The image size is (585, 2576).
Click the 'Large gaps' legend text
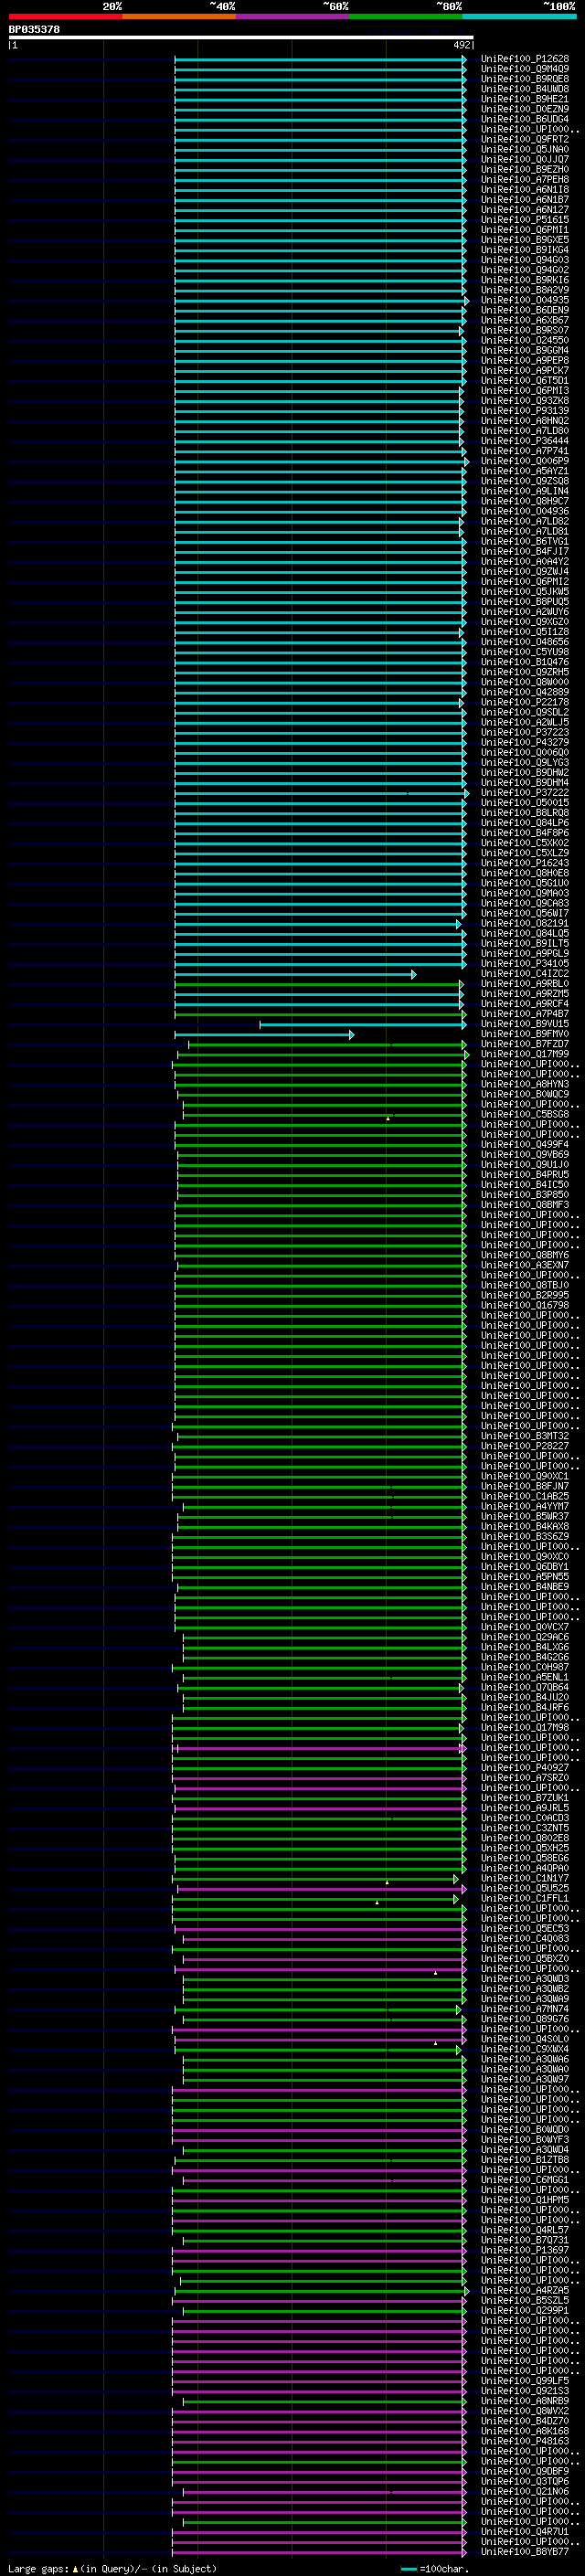pyautogui.click(x=39, y=2568)
